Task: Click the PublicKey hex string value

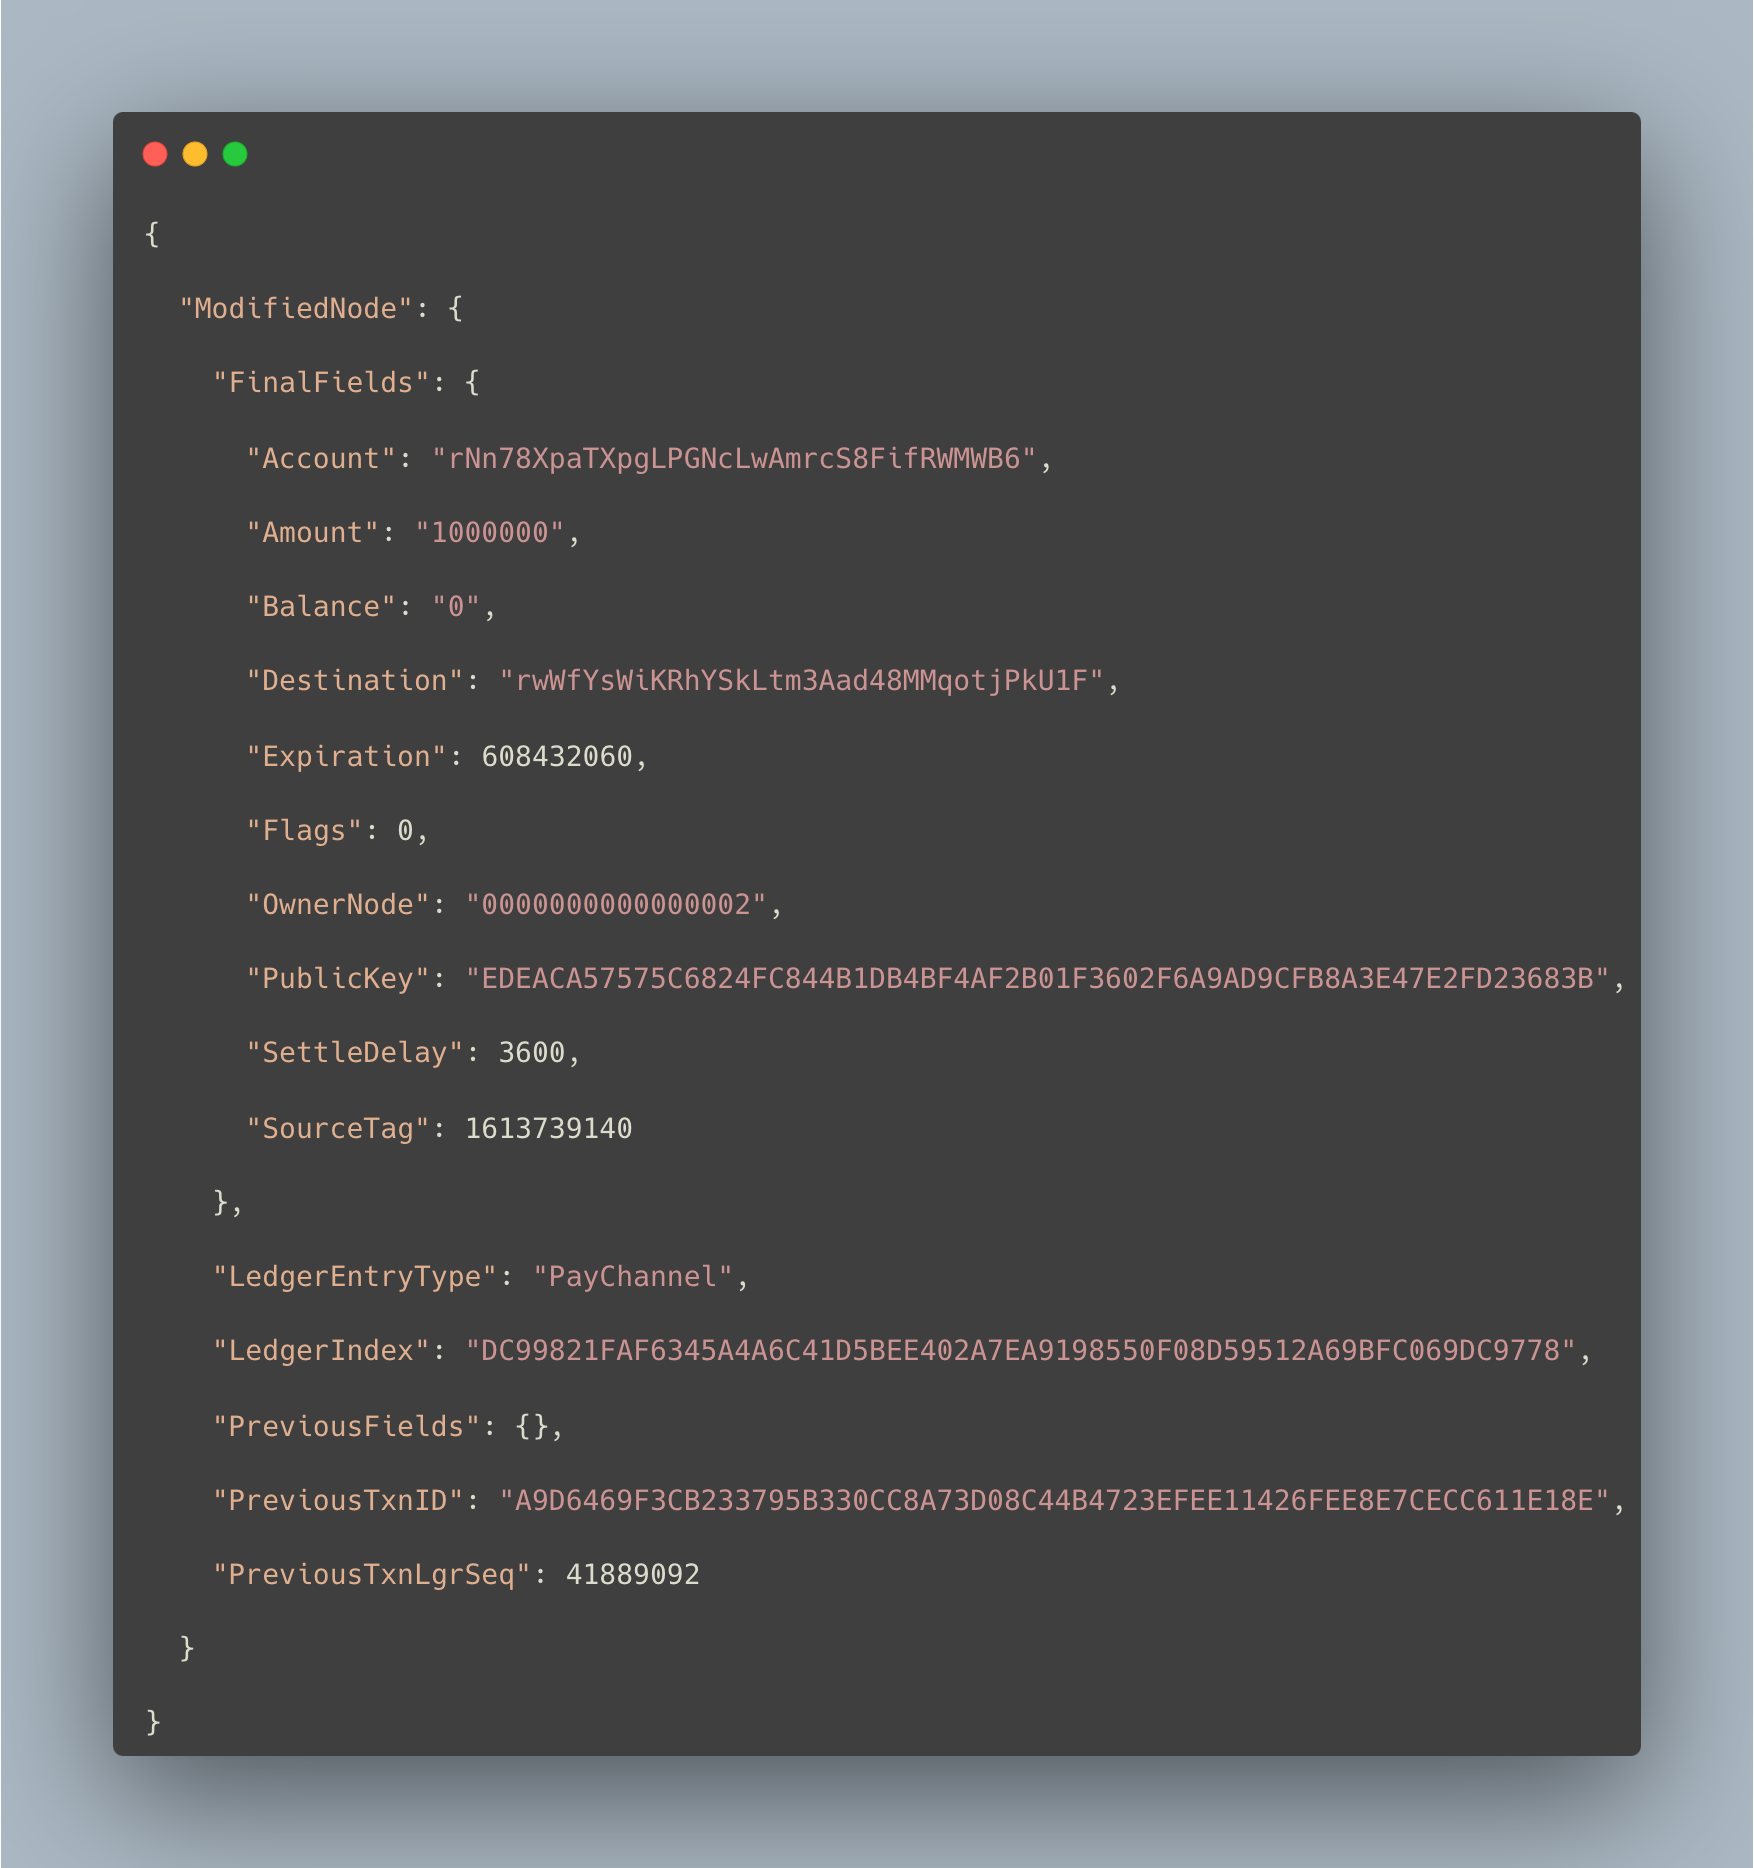Action: point(1038,978)
